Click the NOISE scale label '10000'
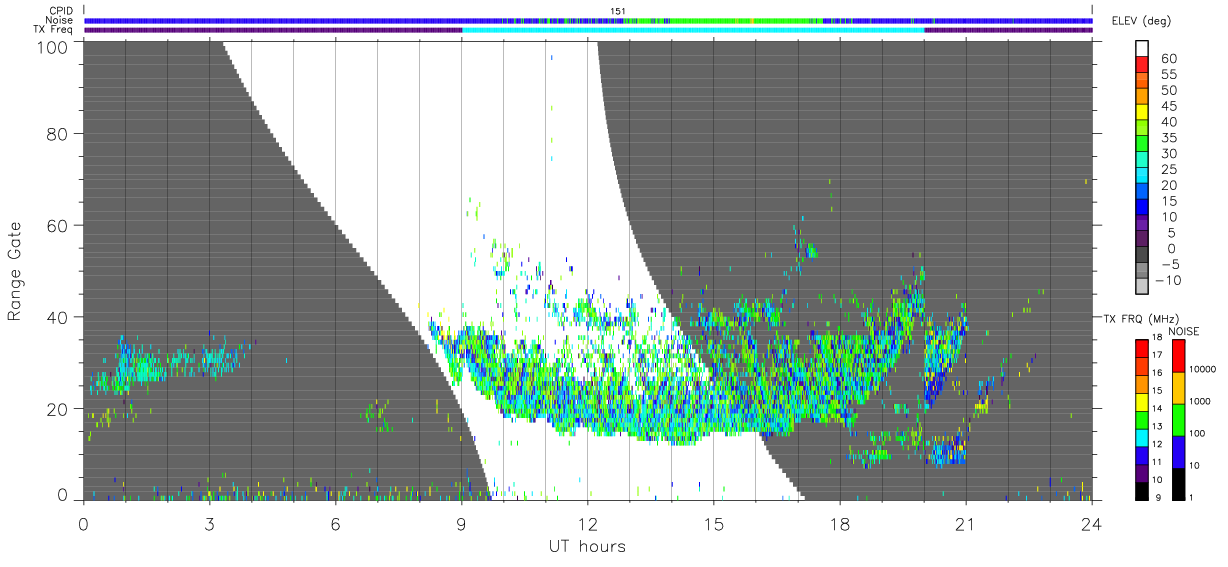 coord(1203,369)
